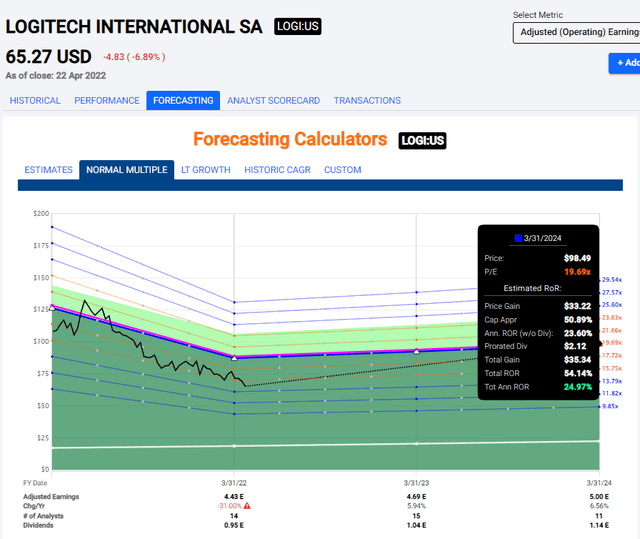Viewport: 640px width, 539px height.
Task: Select the FORECASTING tab
Action: [x=183, y=100]
